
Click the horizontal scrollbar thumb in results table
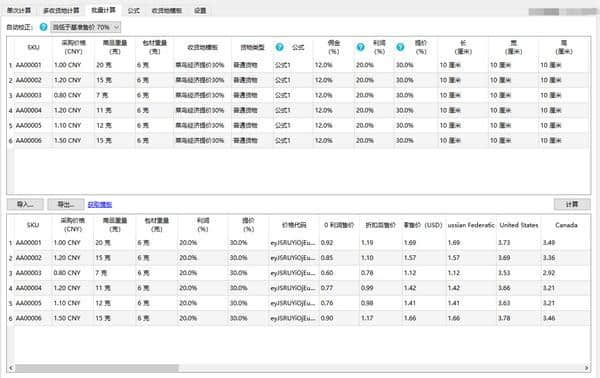click(x=97, y=368)
